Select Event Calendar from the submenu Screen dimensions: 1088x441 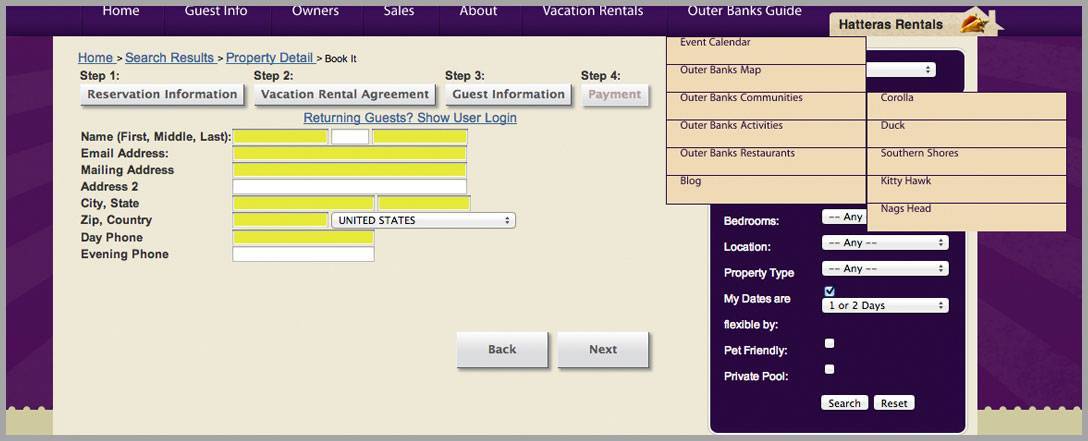[x=766, y=51]
